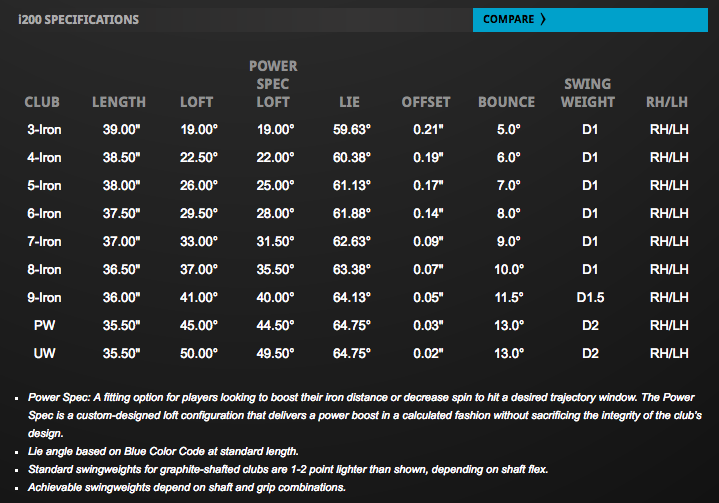
Task: Click the D1.5 swing weight value
Action: coord(590,298)
